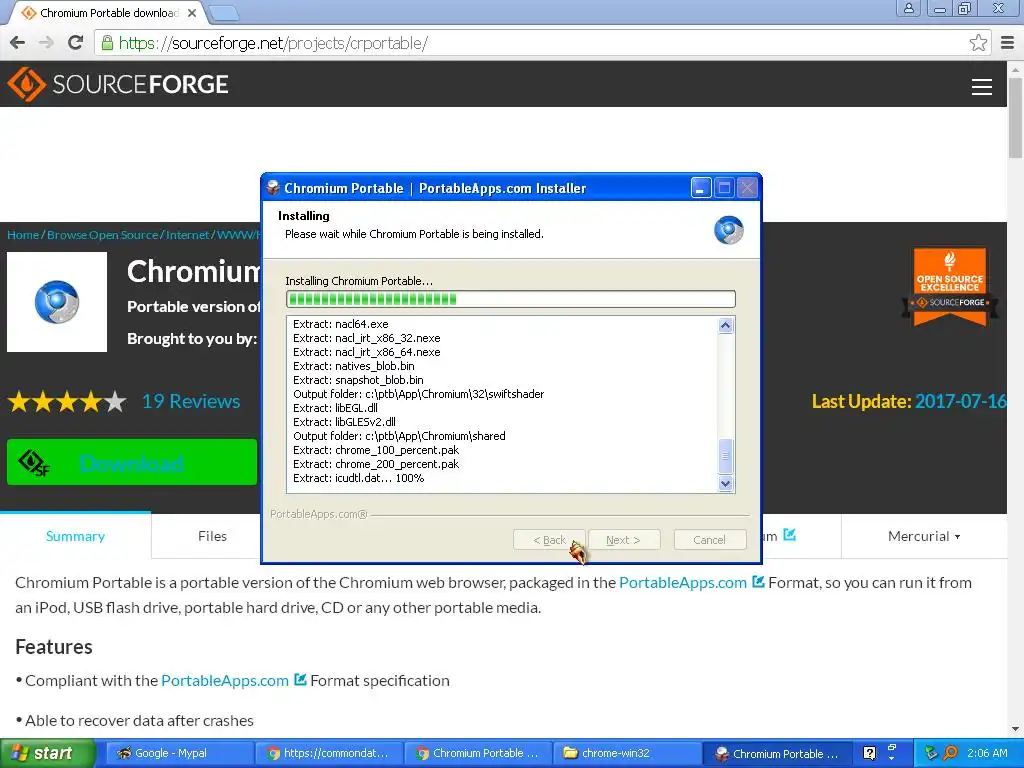Click the installer title bar icon

(x=273, y=188)
